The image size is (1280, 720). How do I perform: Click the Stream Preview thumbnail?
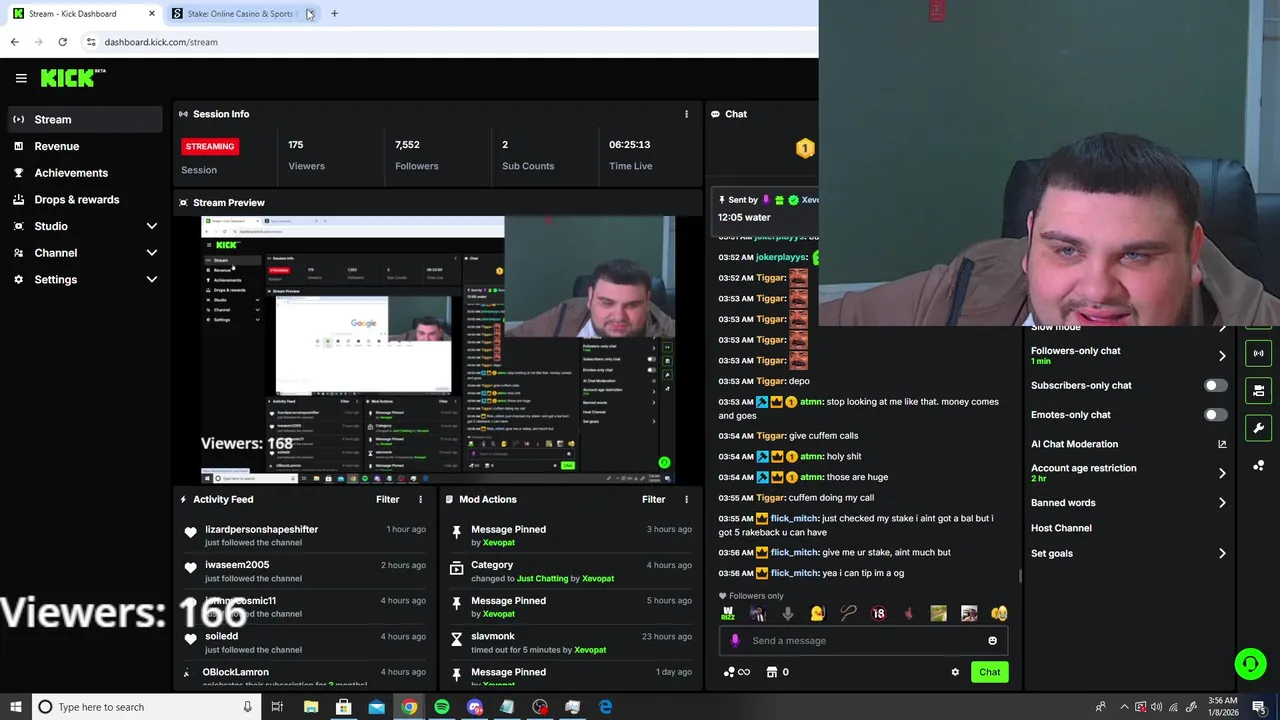pyautogui.click(x=438, y=350)
